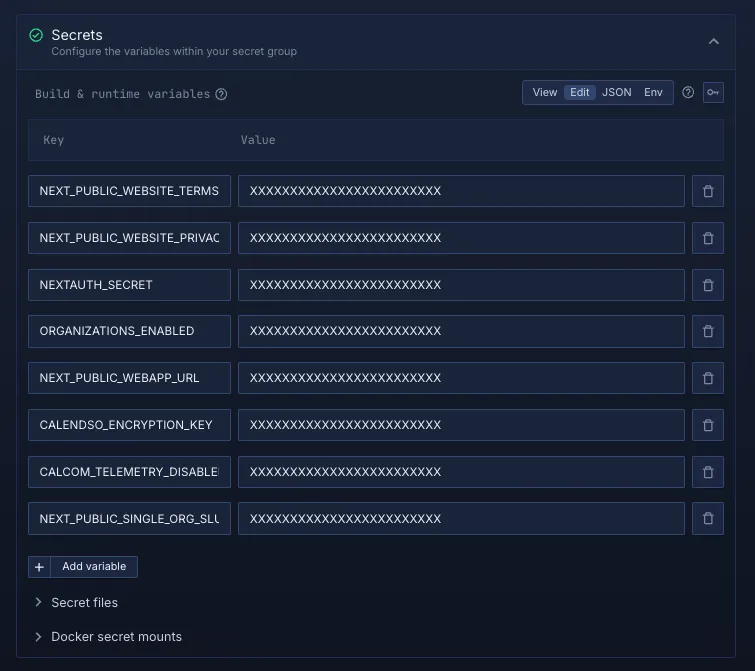
Task: Edit the ORGANIZATIONS_ENABLED key field
Action: [130, 331]
